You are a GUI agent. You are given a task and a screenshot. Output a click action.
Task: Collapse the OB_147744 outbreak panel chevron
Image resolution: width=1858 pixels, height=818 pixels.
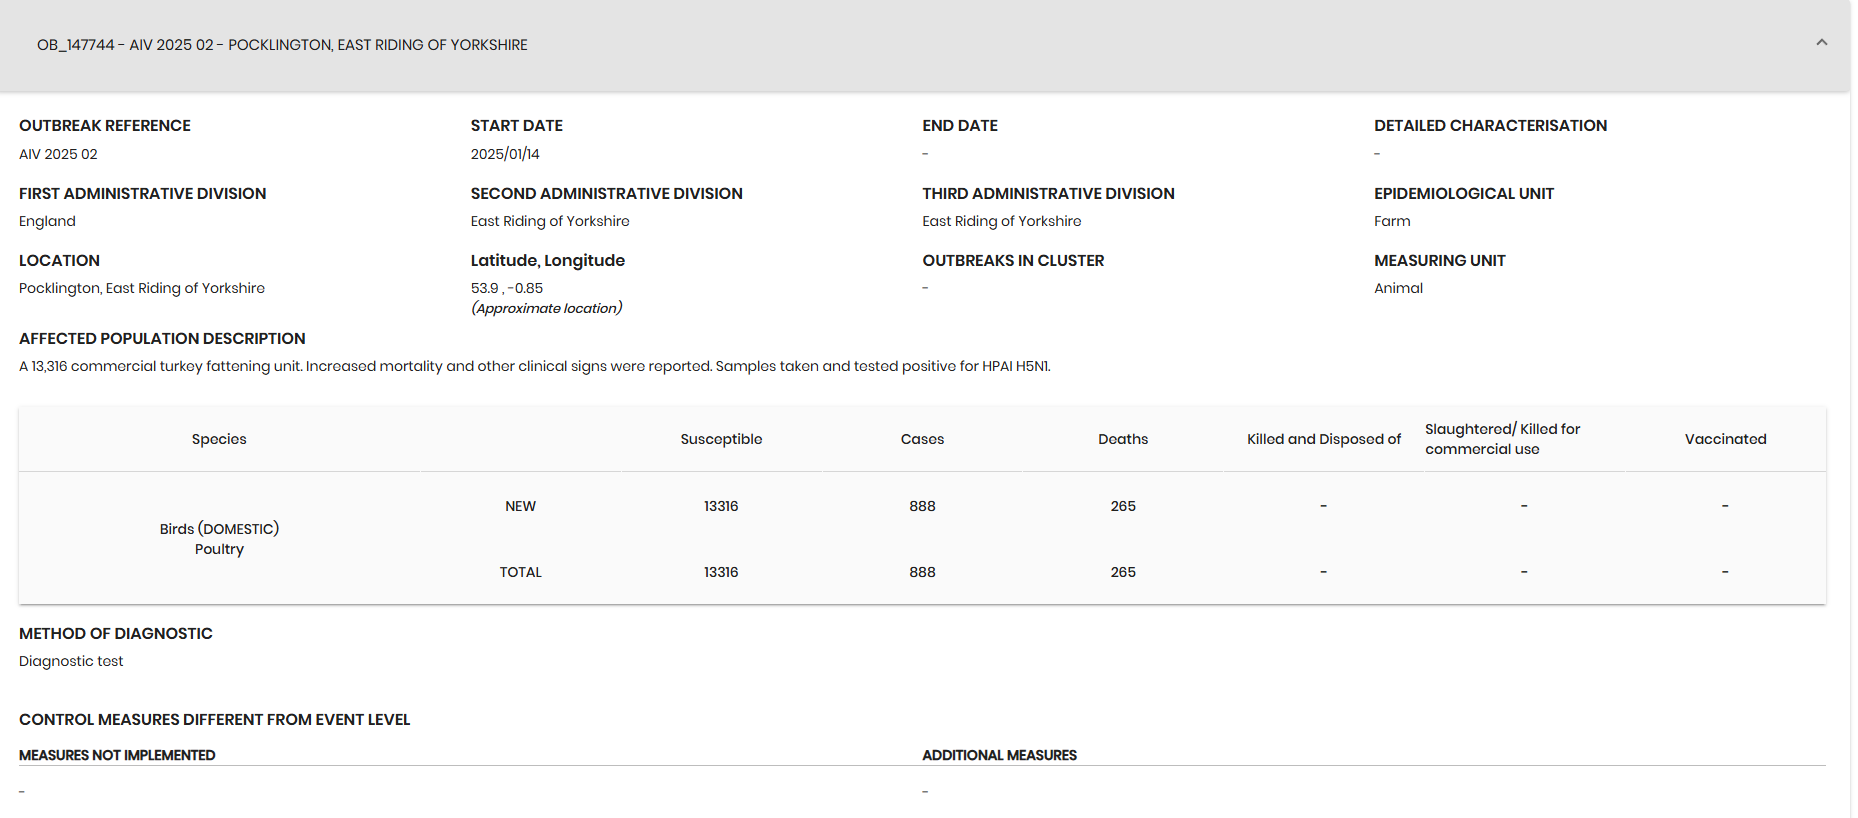pyautogui.click(x=1821, y=43)
